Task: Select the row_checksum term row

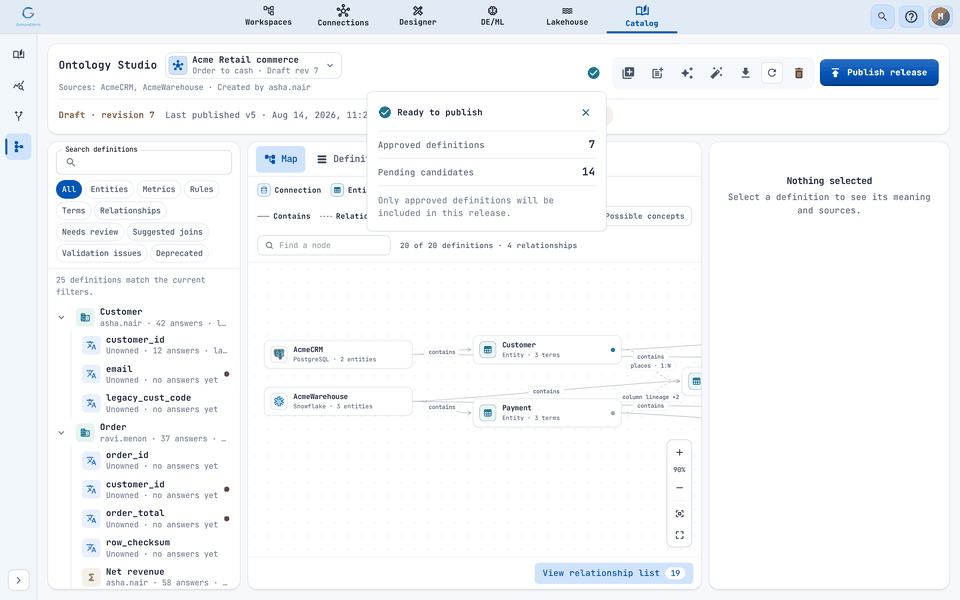Action: 156,547
